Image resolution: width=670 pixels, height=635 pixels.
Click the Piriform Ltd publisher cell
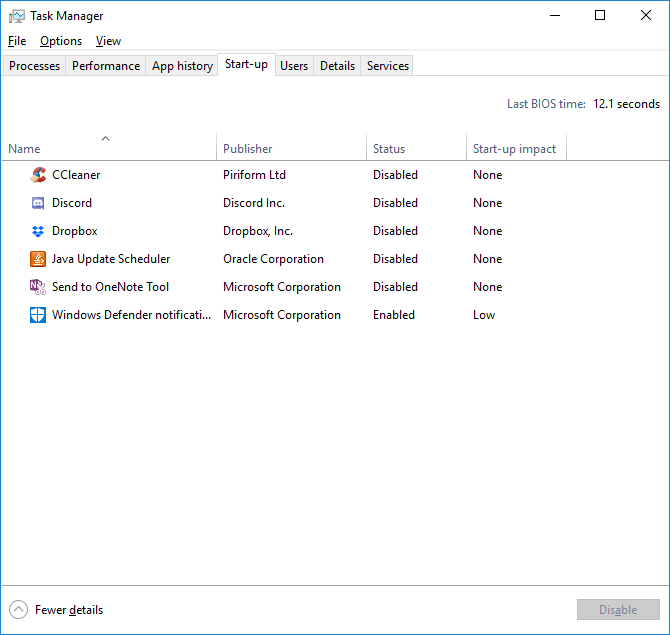[254, 175]
